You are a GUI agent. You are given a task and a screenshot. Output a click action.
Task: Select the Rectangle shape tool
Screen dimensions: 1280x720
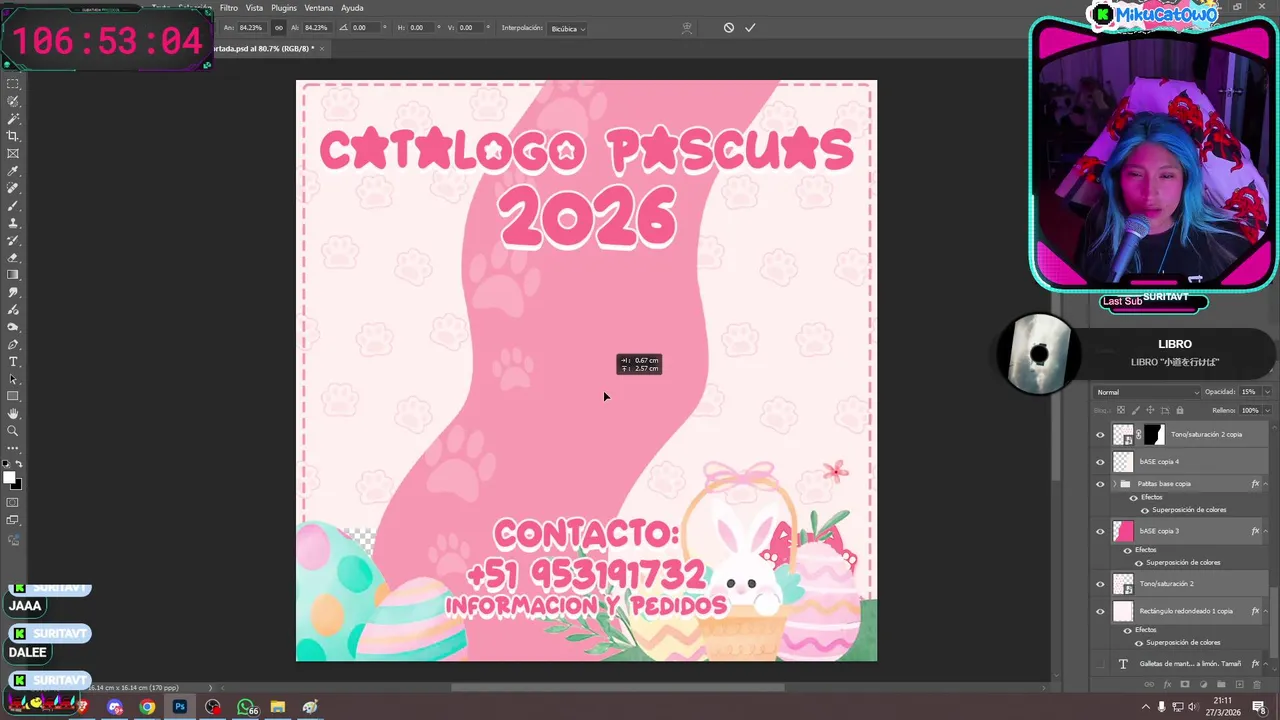(x=13, y=396)
